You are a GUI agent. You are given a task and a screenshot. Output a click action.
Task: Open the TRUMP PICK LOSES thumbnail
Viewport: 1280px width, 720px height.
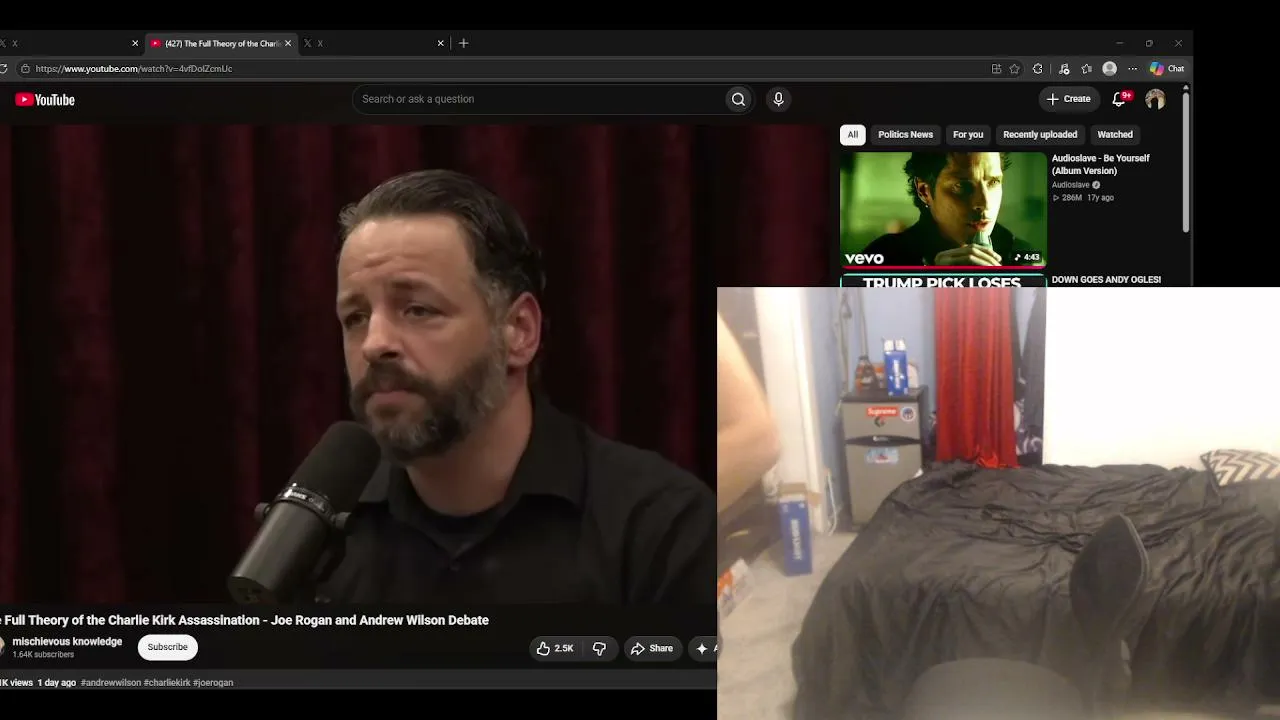coord(943,282)
